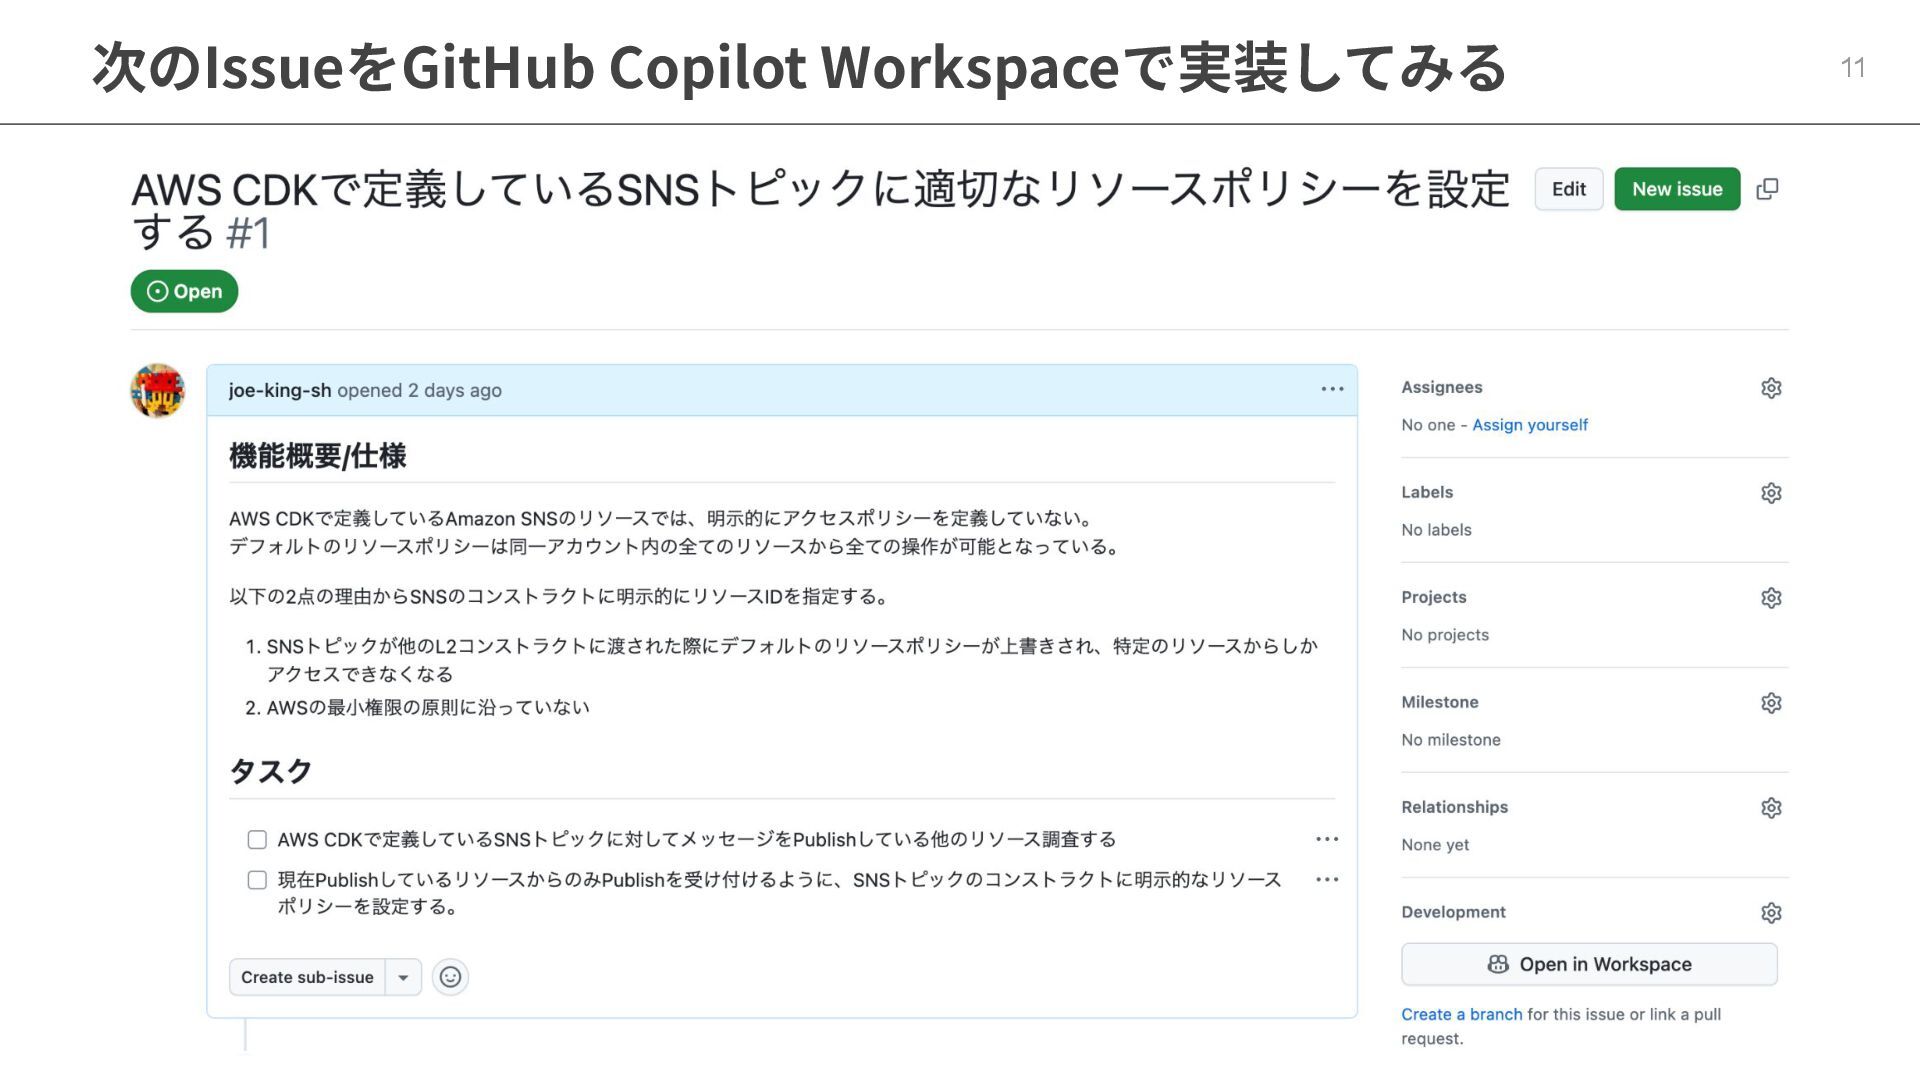The width and height of the screenshot is (1920, 1080).
Task: Click Open in Workspace button
Action: pyautogui.click(x=1589, y=964)
